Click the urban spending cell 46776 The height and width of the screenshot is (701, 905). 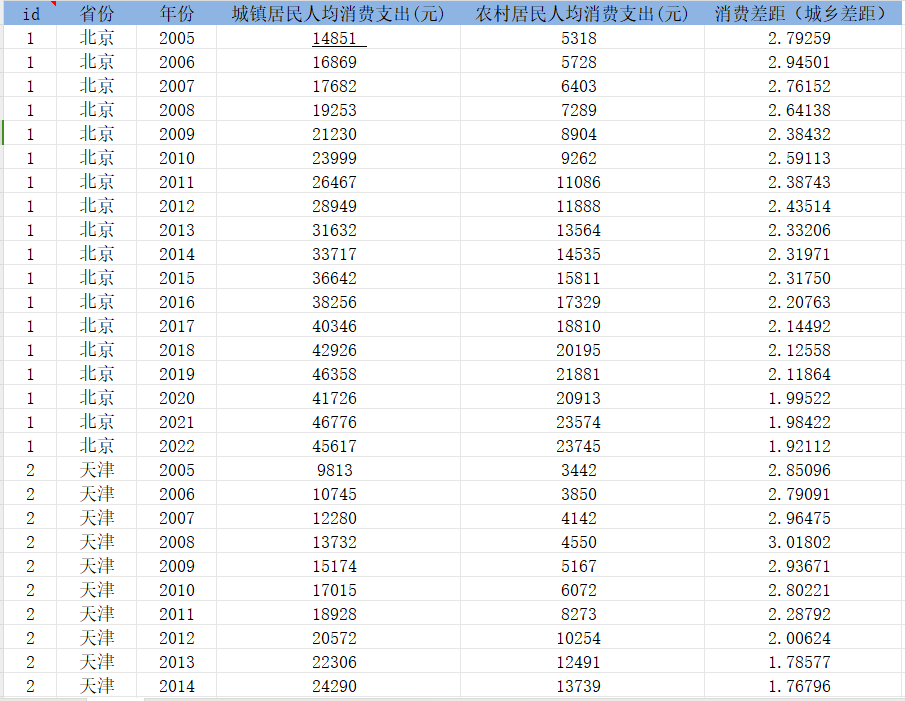333,422
